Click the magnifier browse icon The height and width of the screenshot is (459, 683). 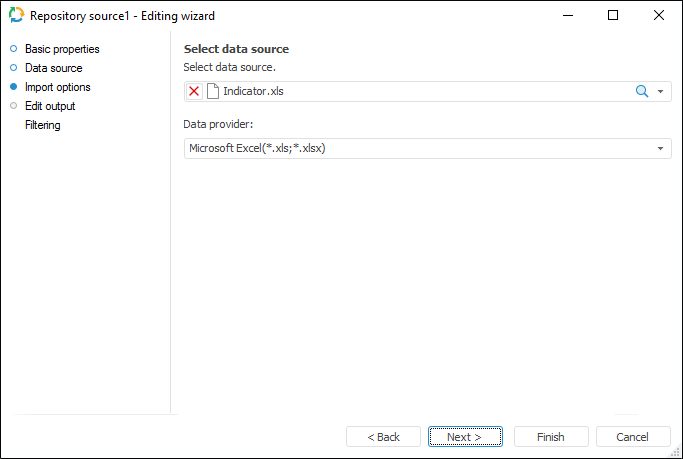642,91
